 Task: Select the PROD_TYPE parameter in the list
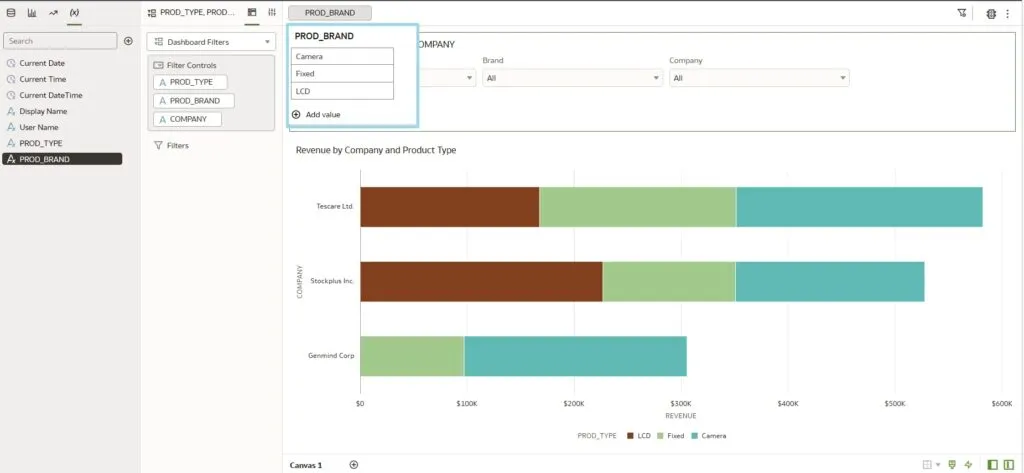coord(40,143)
